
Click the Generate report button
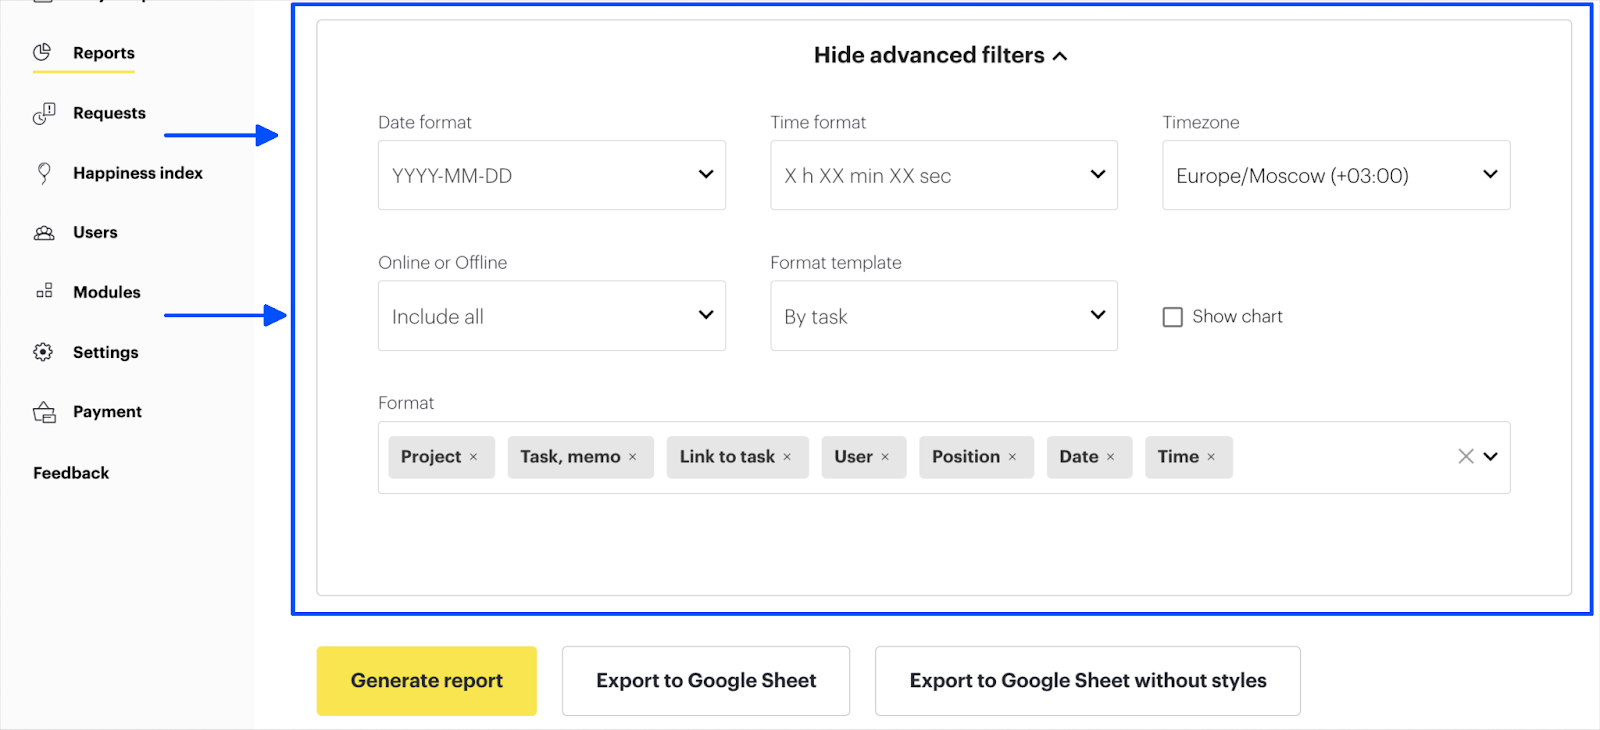[427, 681]
